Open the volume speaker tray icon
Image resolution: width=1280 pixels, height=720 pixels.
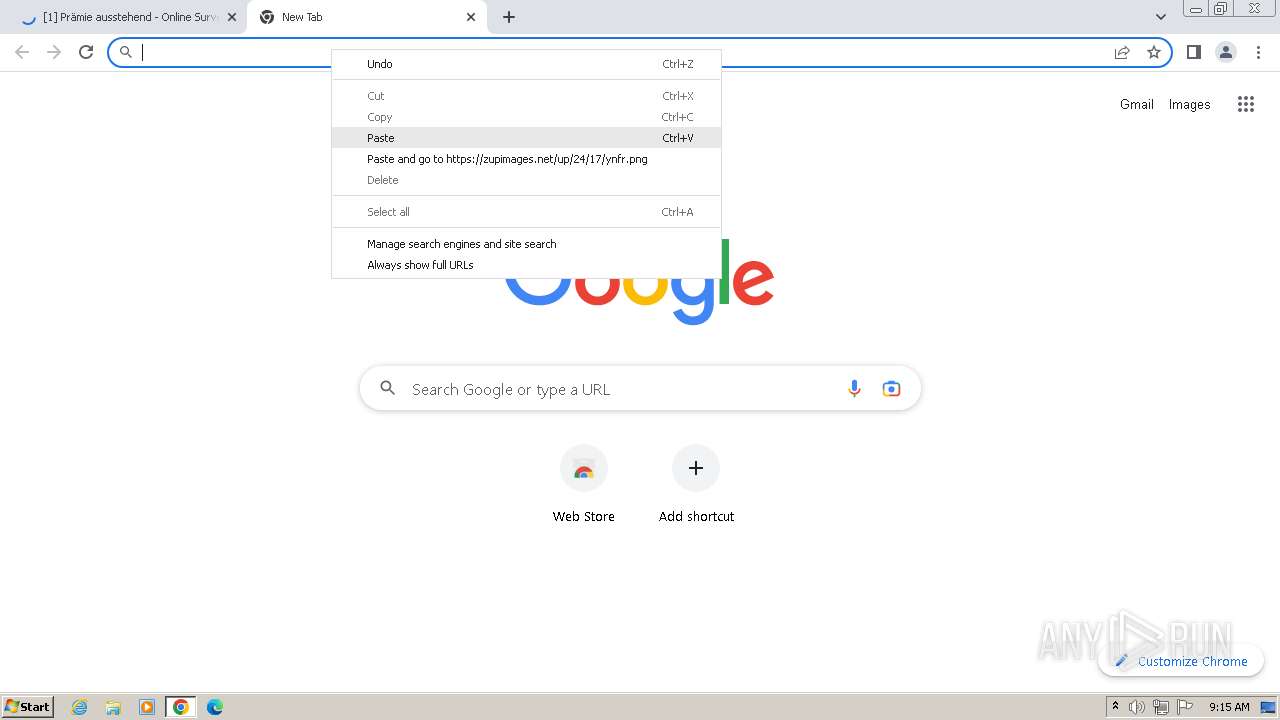(1137, 707)
